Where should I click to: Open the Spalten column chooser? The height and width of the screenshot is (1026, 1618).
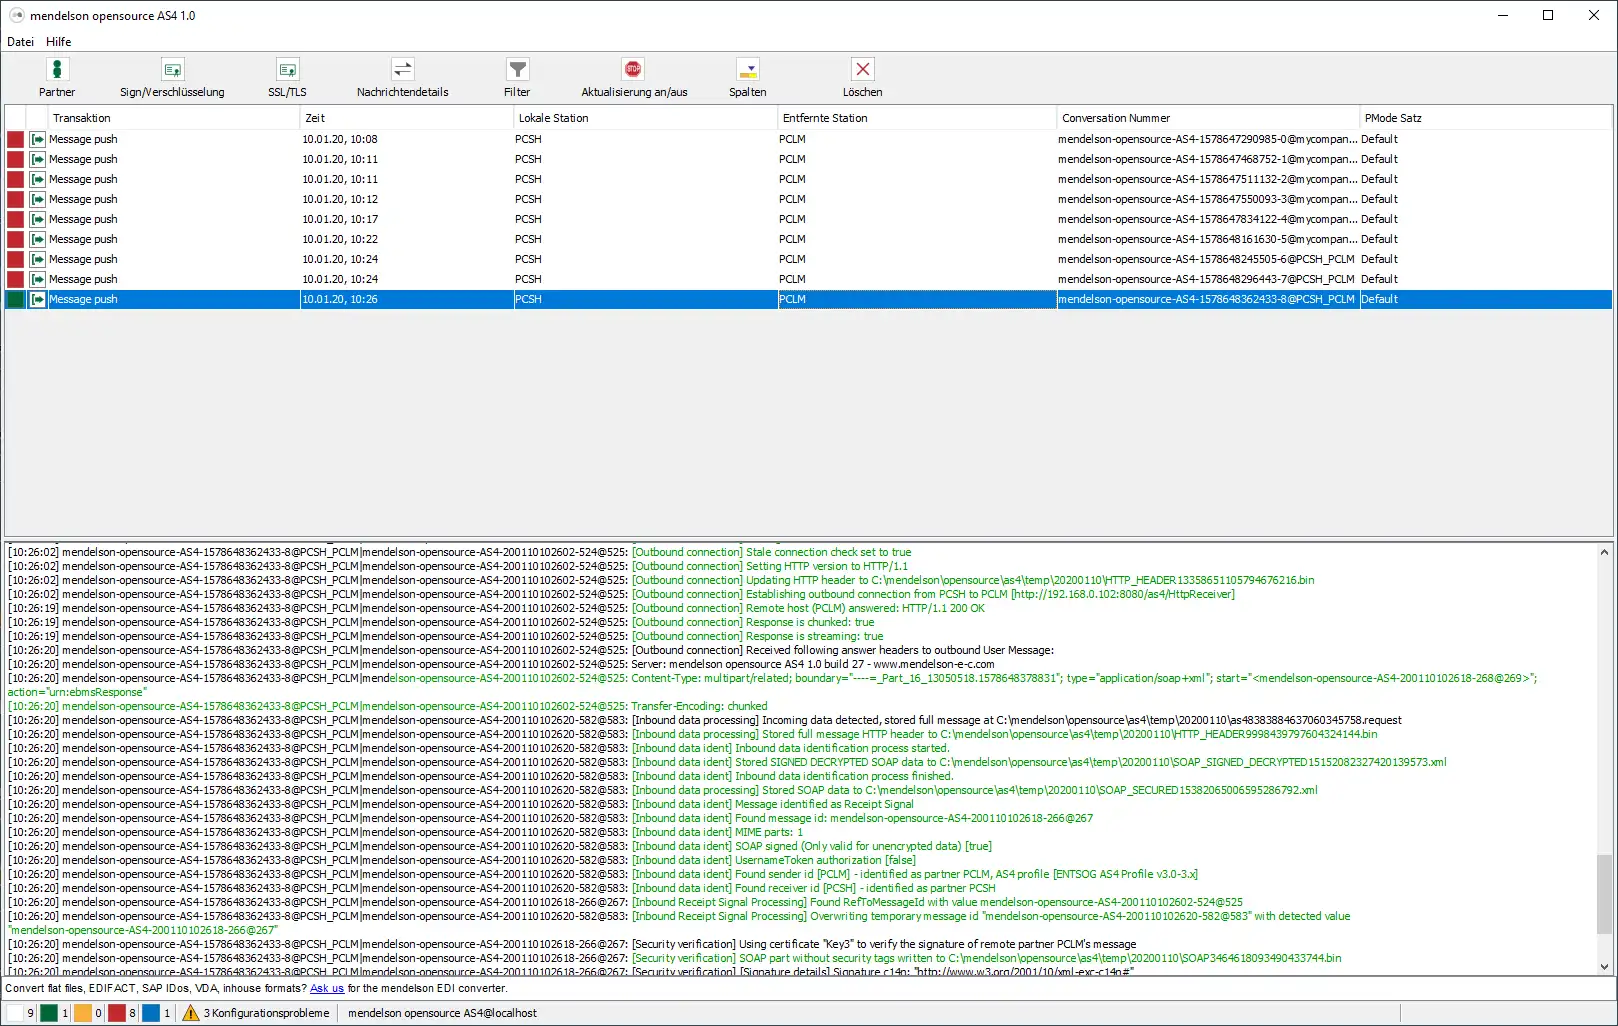click(x=747, y=78)
